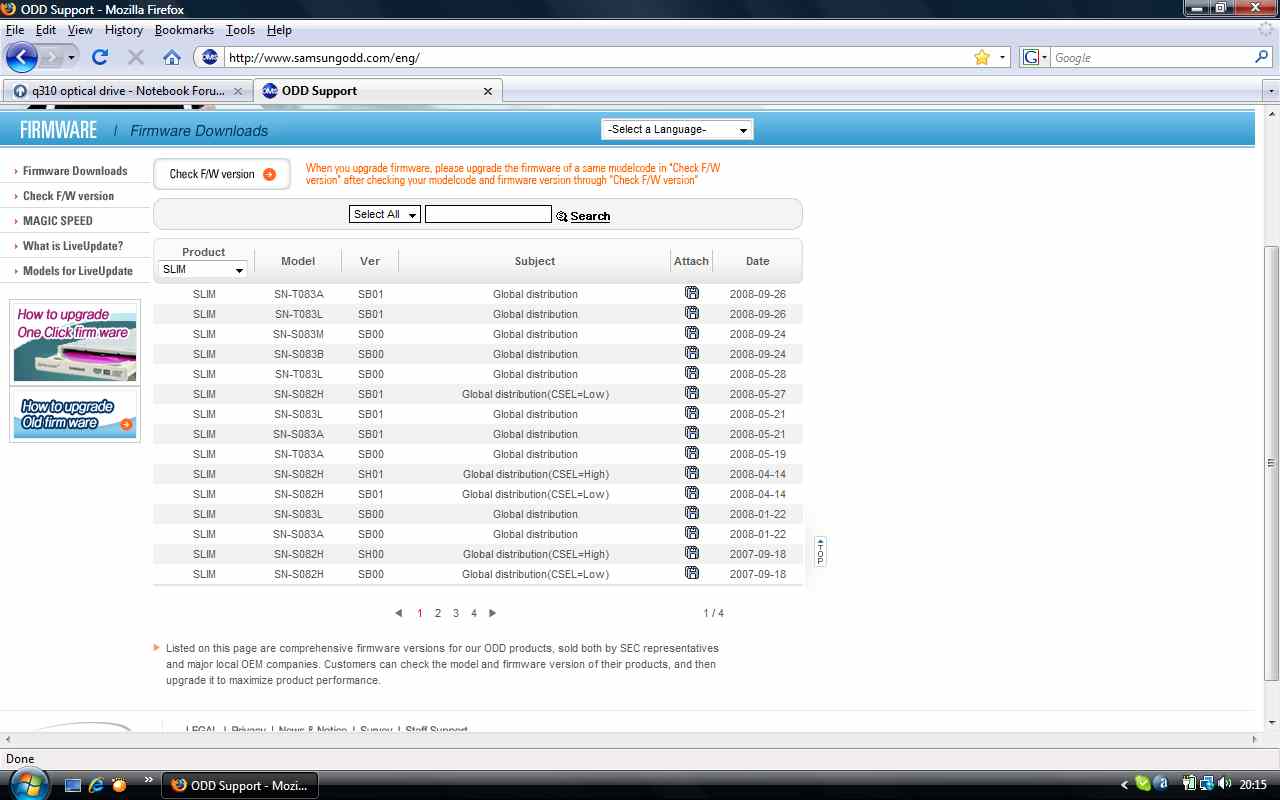Open MAGIC SPEED in the sidebar
The image size is (1280, 800).
(57, 221)
